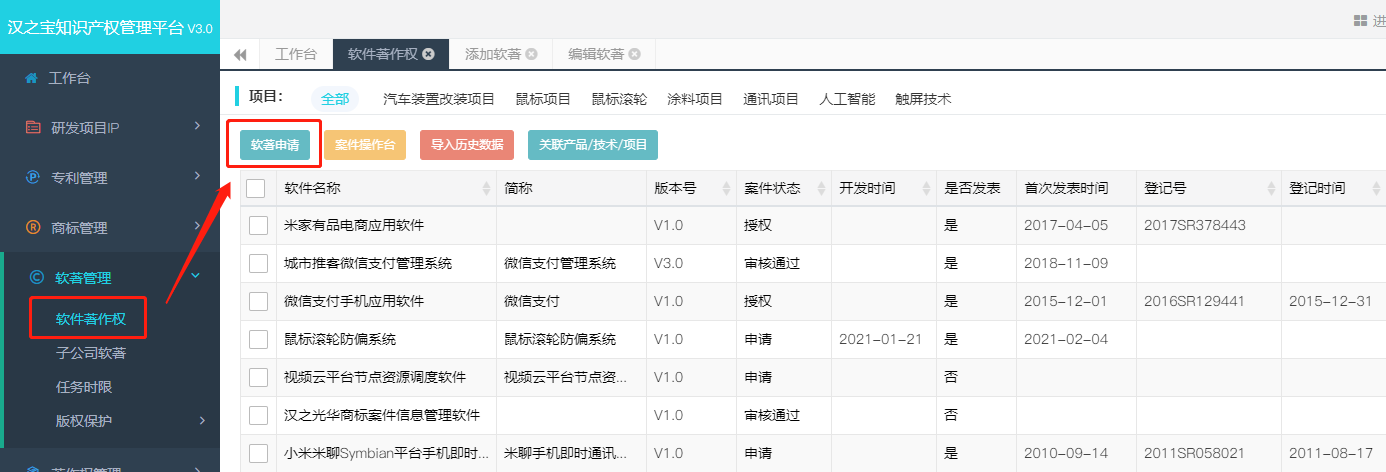Image resolution: width=1386 pixels, height=472 pixels.
Task: Check the box for 微信支付手机应用软件 row
Action: coord(258,301)
